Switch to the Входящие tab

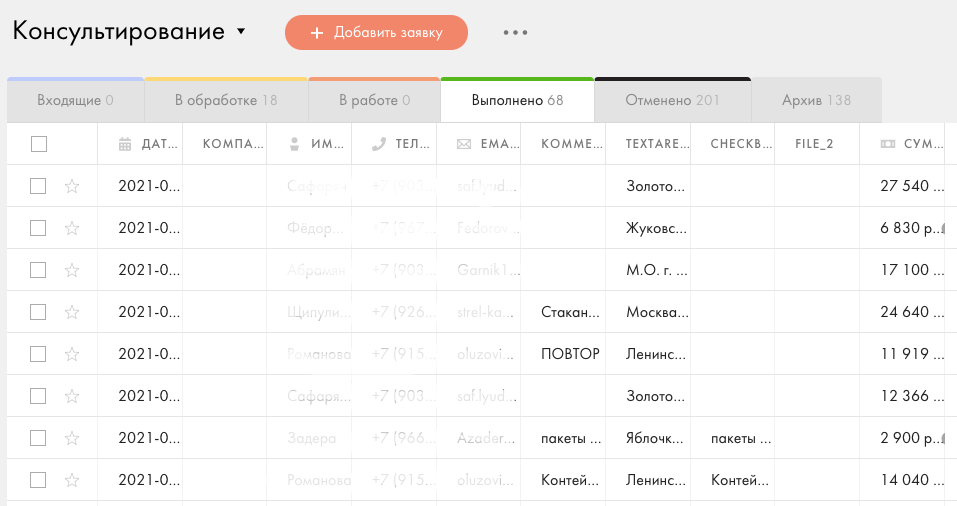[75, 101]
